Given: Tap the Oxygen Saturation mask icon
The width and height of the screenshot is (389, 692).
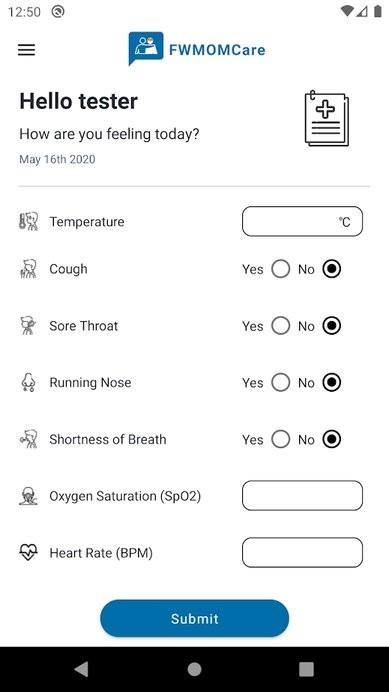Looking at the screenshot, I should 28,496.
